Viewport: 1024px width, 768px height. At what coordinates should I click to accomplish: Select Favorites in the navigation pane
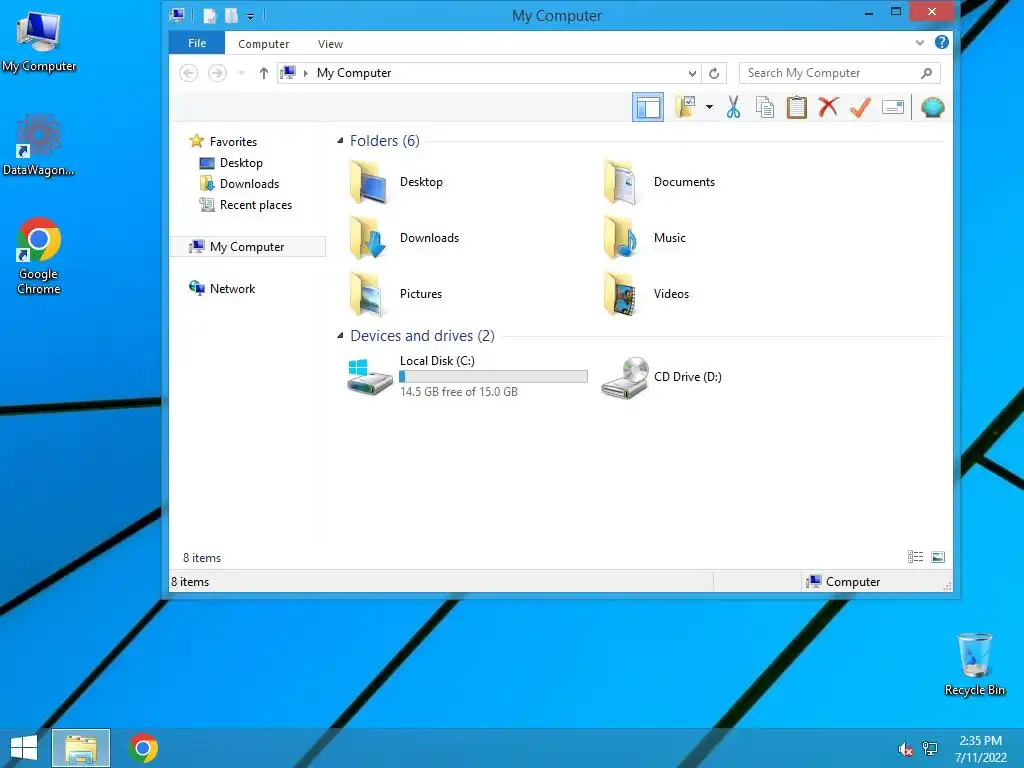pos(233,142)
